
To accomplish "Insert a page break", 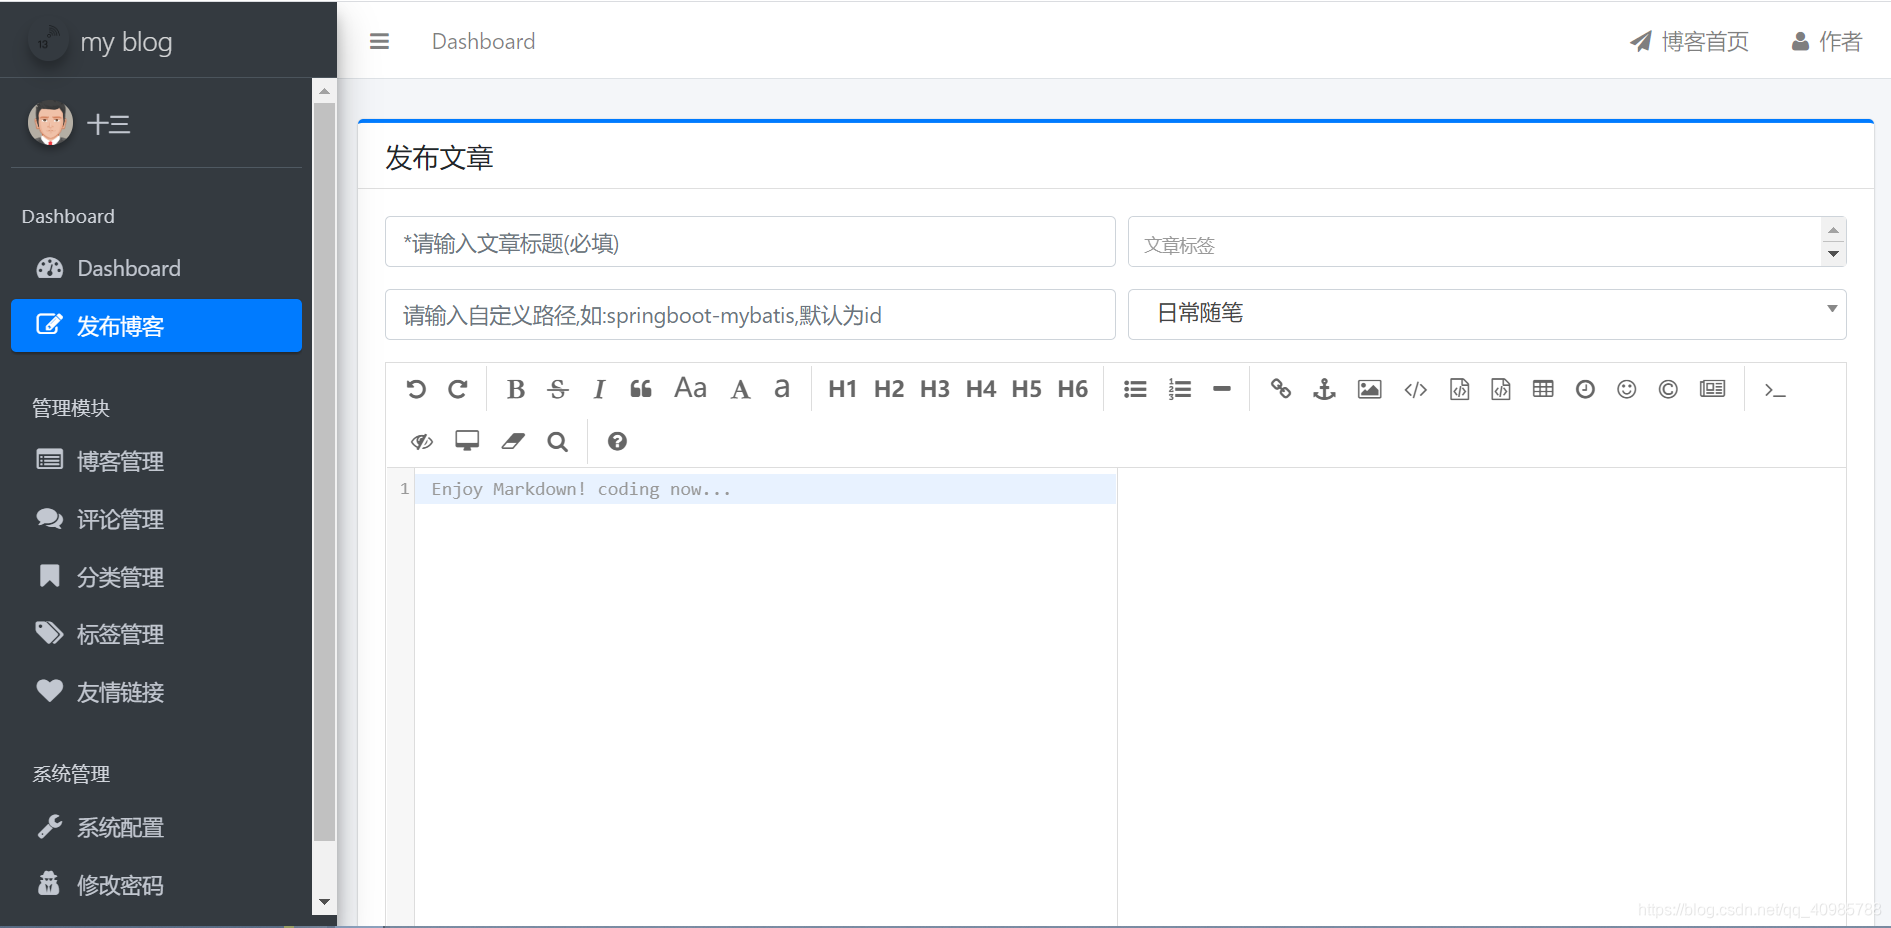I will [1712, 389].
